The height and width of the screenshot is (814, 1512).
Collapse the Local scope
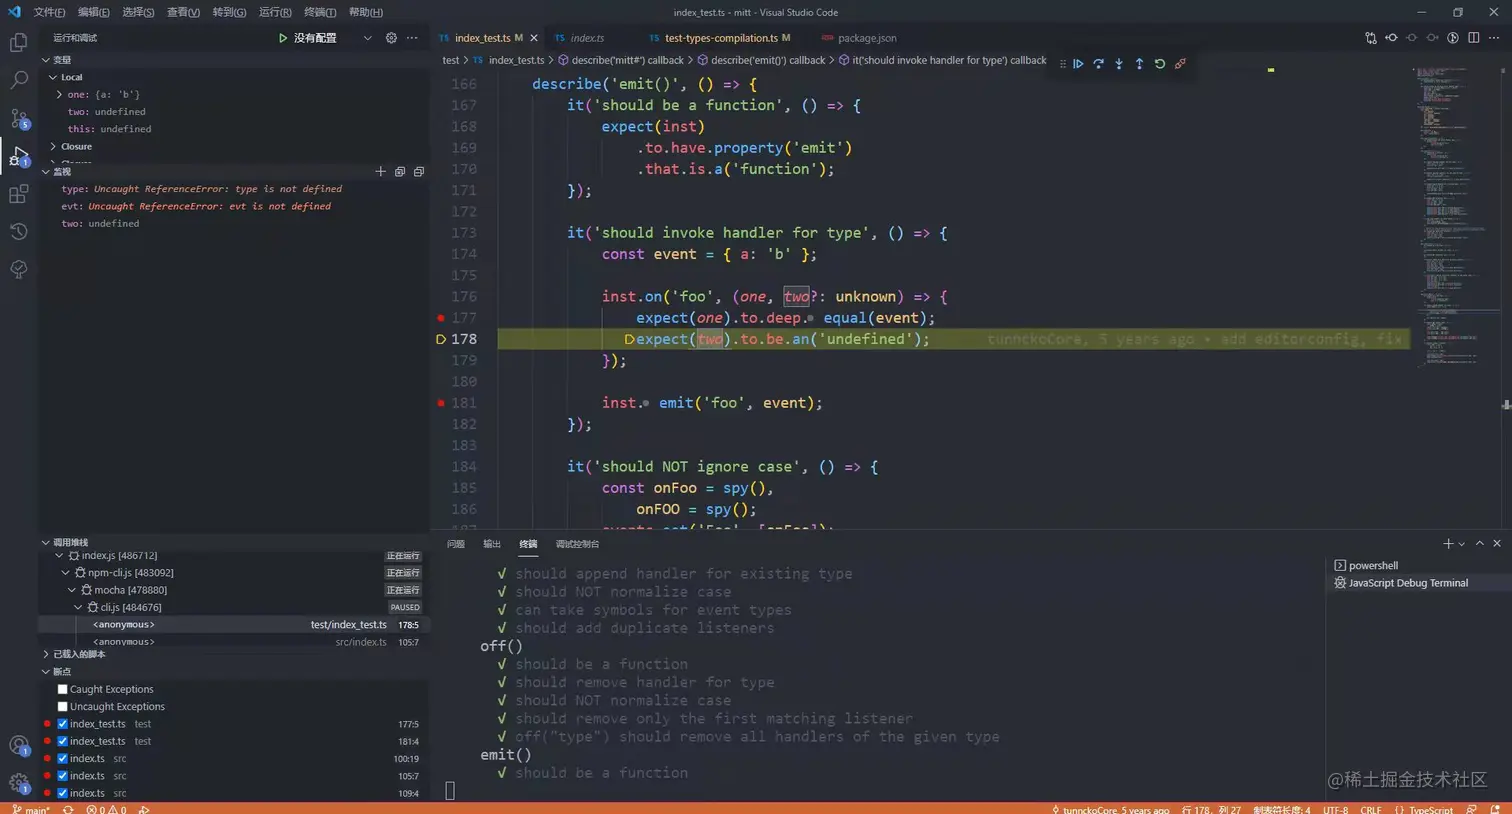(x=53, y=77)
